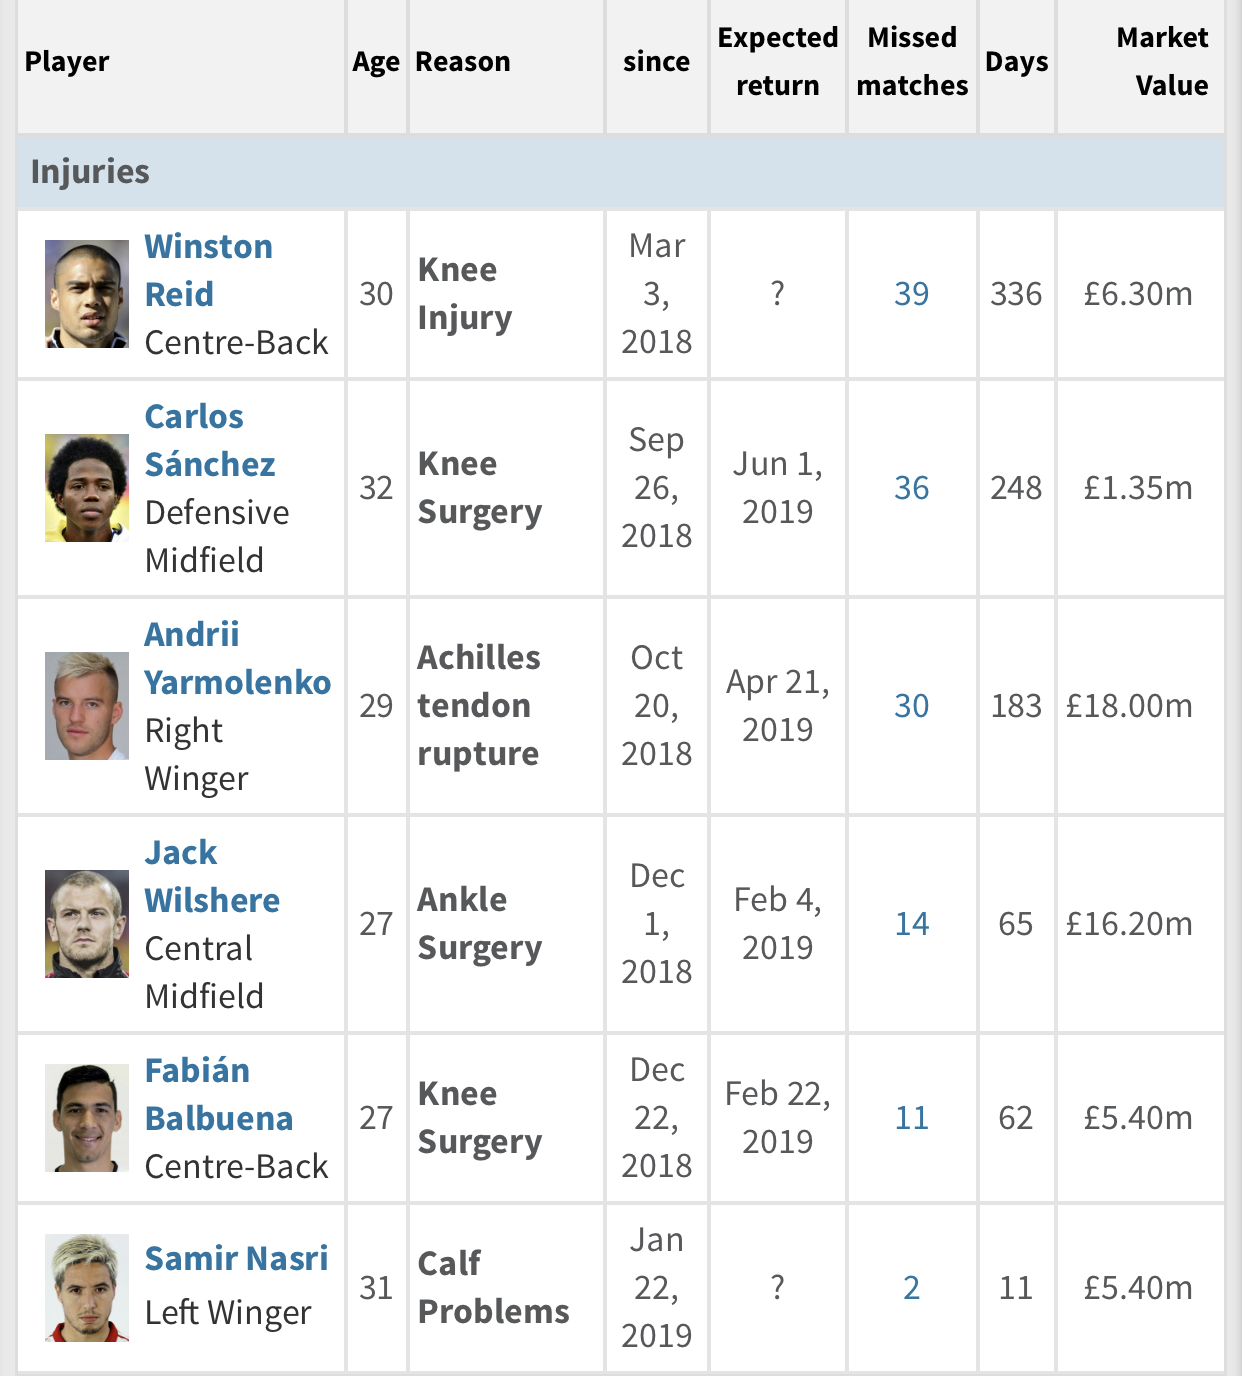This screenshot has height=1376, width=1242.
Task: Click the Samir Nasri name link
Action: pyautogui.click(x=236, y=1258)
